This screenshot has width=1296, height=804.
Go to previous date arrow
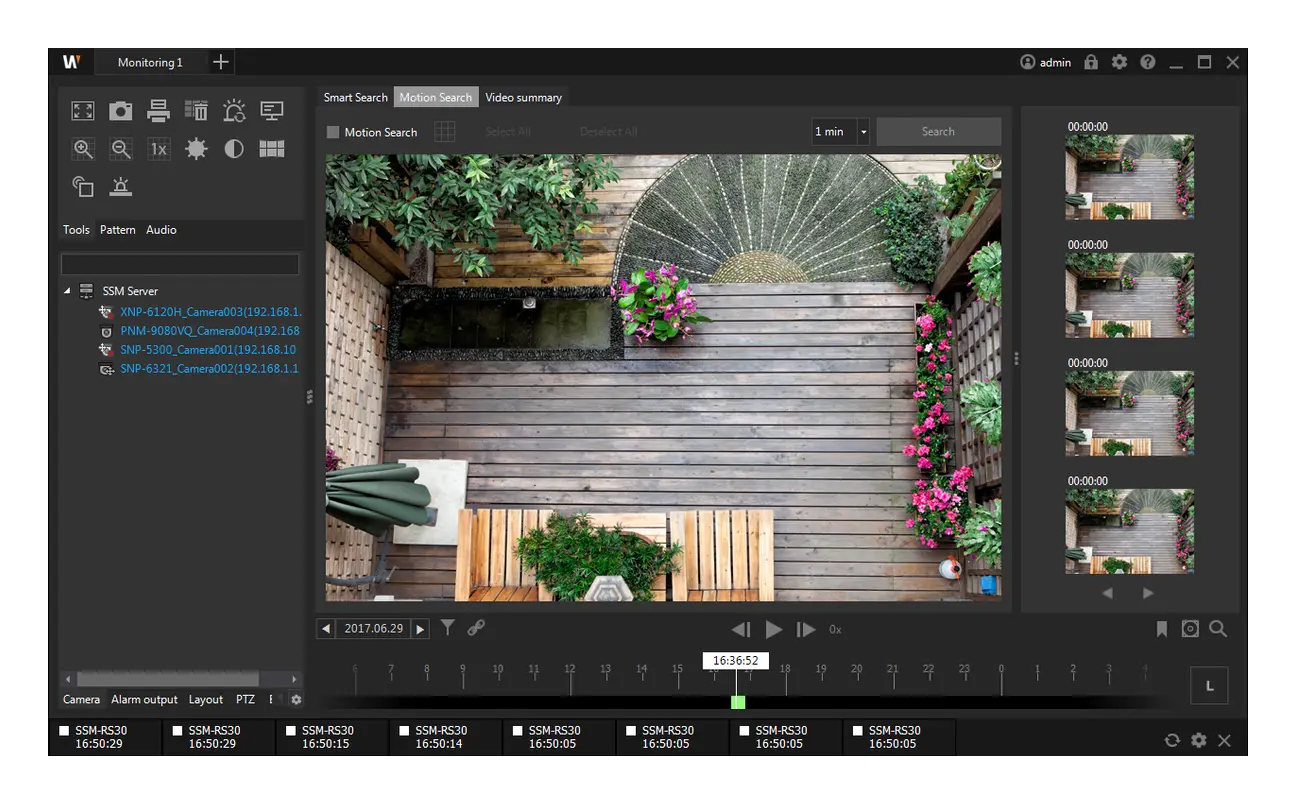tap(326, 629)
